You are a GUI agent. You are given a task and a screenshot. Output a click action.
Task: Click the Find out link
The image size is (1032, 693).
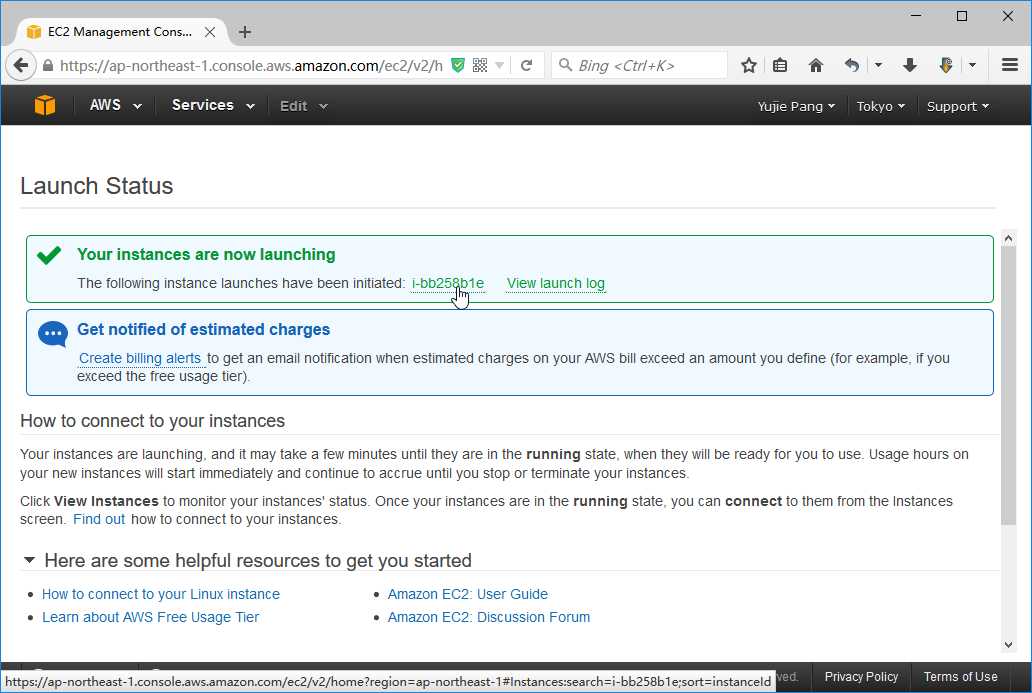pyautogui.click(x=99, y=519)
